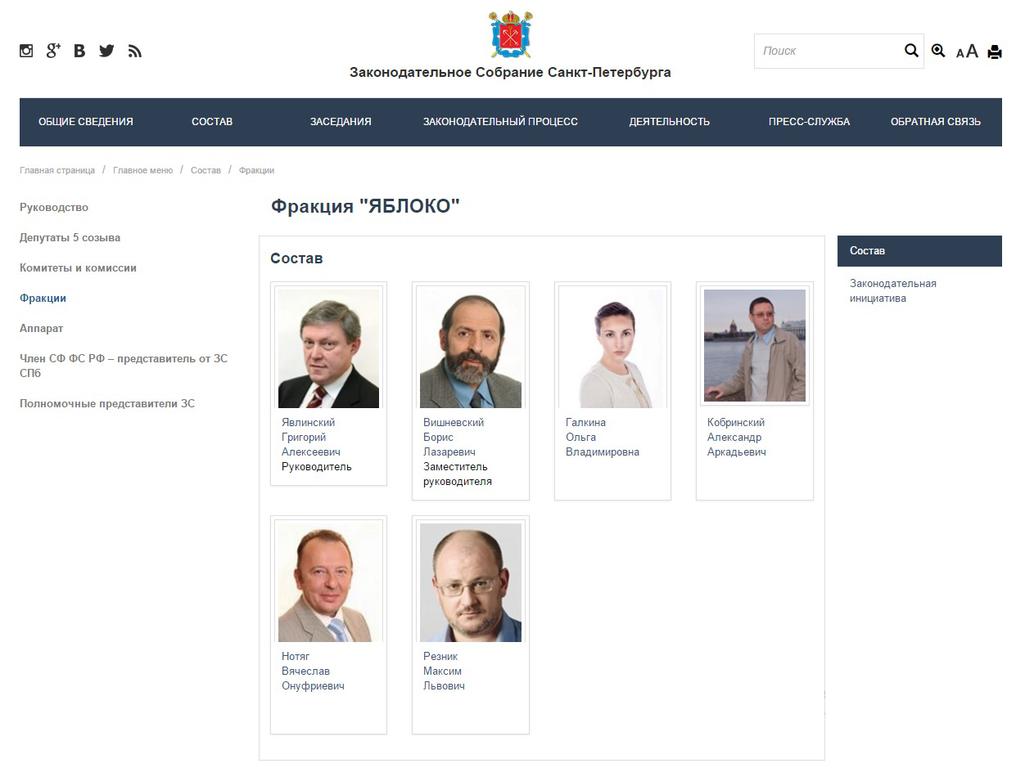Click the photo of Резник
The image size is (1016, 768).
(x=470, y=582)
